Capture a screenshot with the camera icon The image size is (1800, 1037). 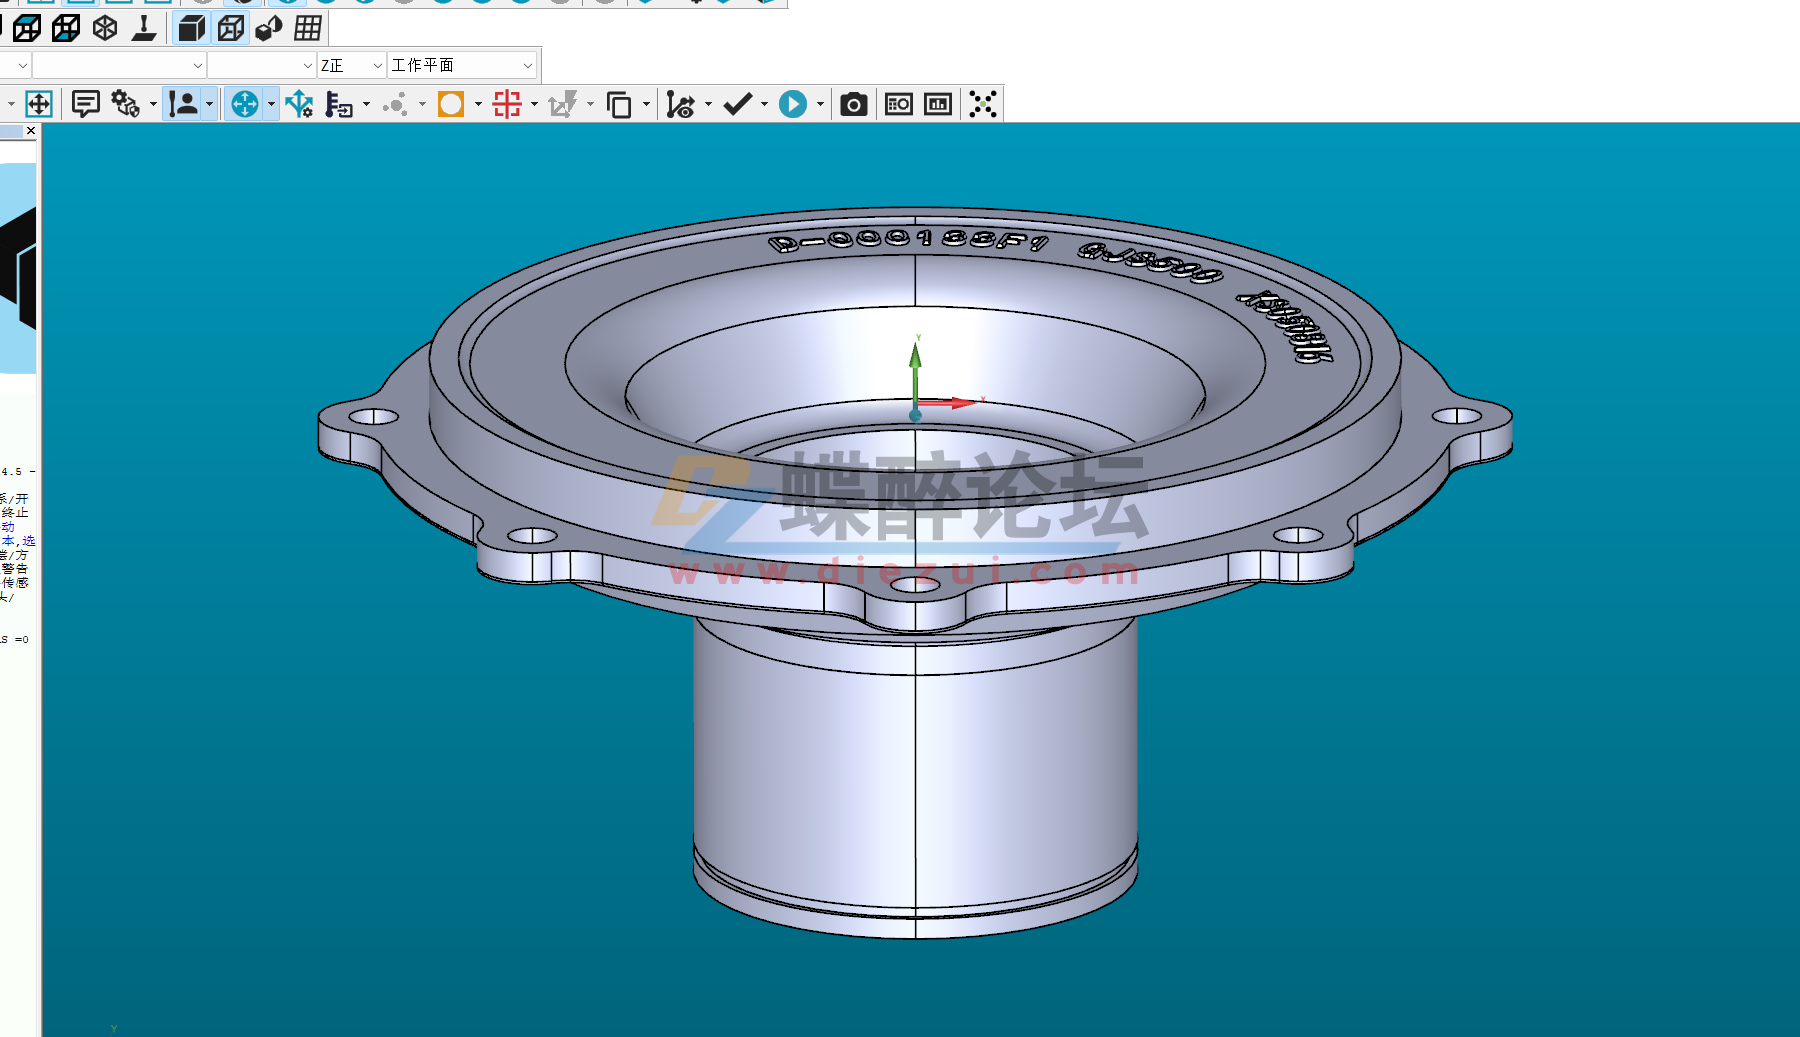click(x=853, y=103)
